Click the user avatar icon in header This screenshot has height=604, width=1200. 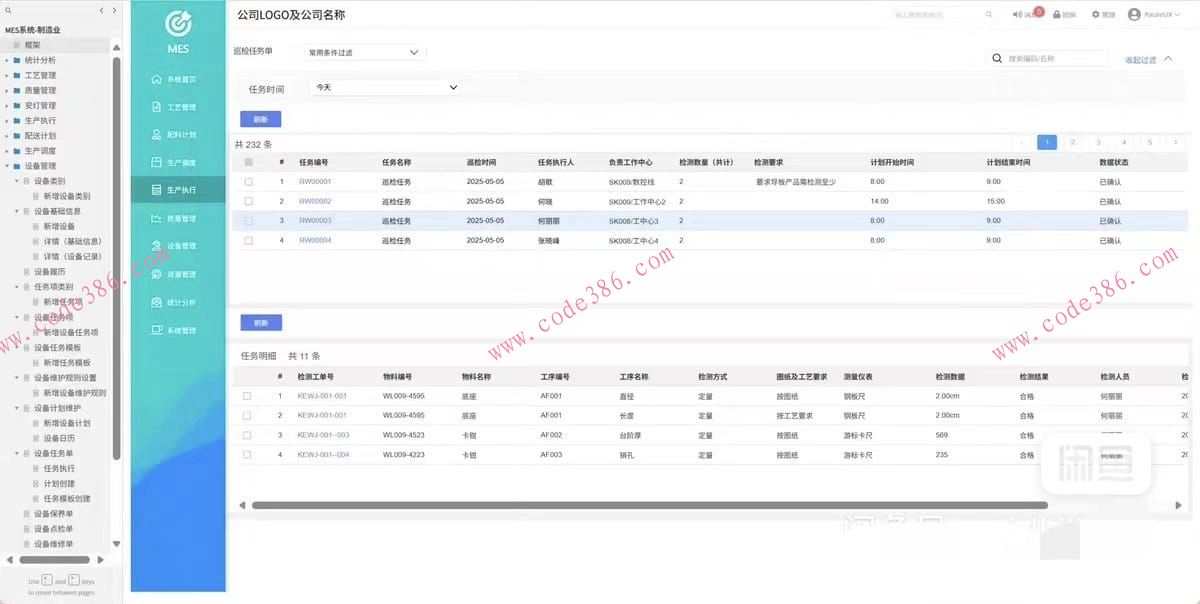(1134, 15)
